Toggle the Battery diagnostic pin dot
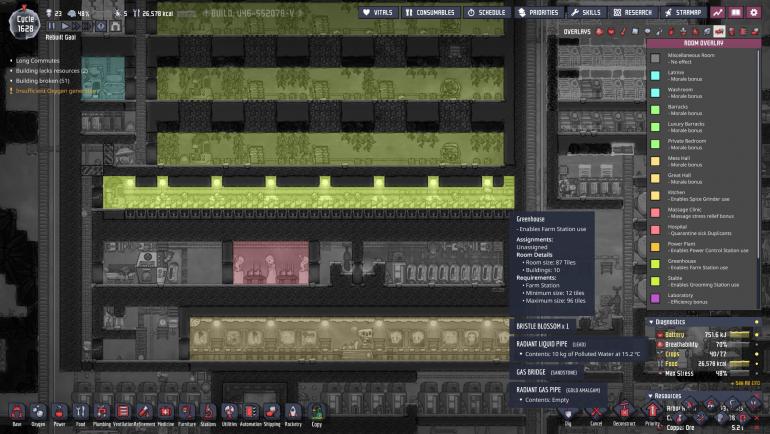770x434 pixels. click(757, 335)
